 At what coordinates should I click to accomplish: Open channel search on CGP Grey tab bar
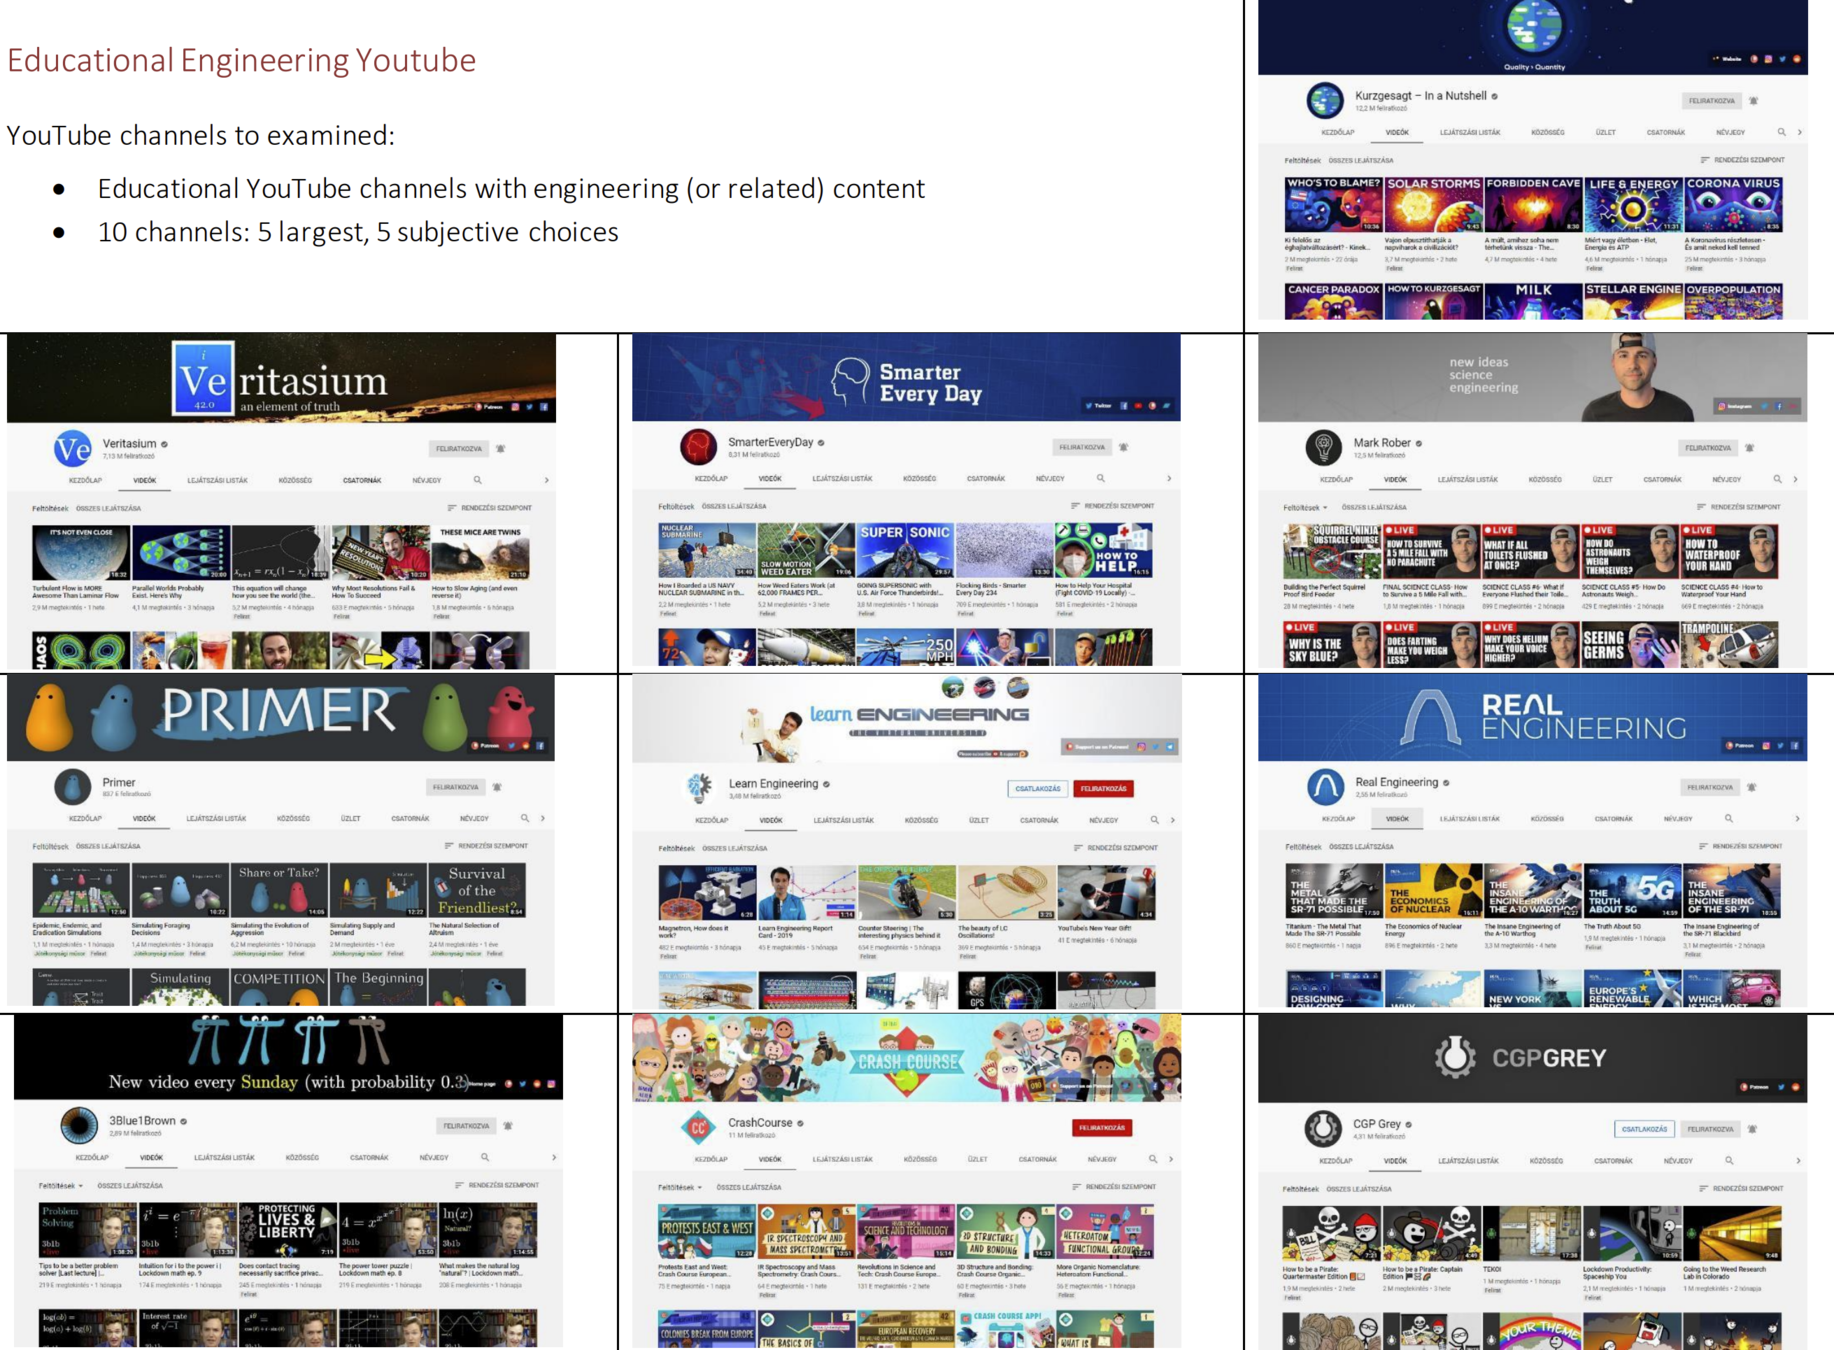coord(1729,1161)
